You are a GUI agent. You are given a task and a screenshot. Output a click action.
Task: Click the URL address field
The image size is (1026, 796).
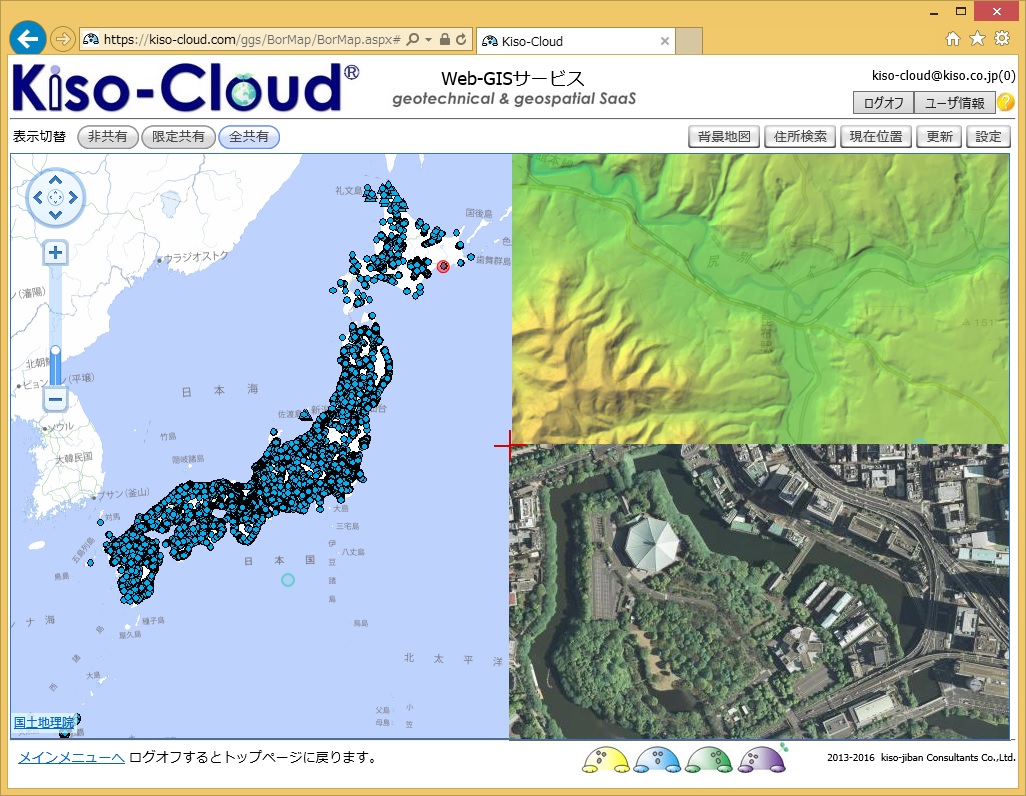tap(251, 39)
